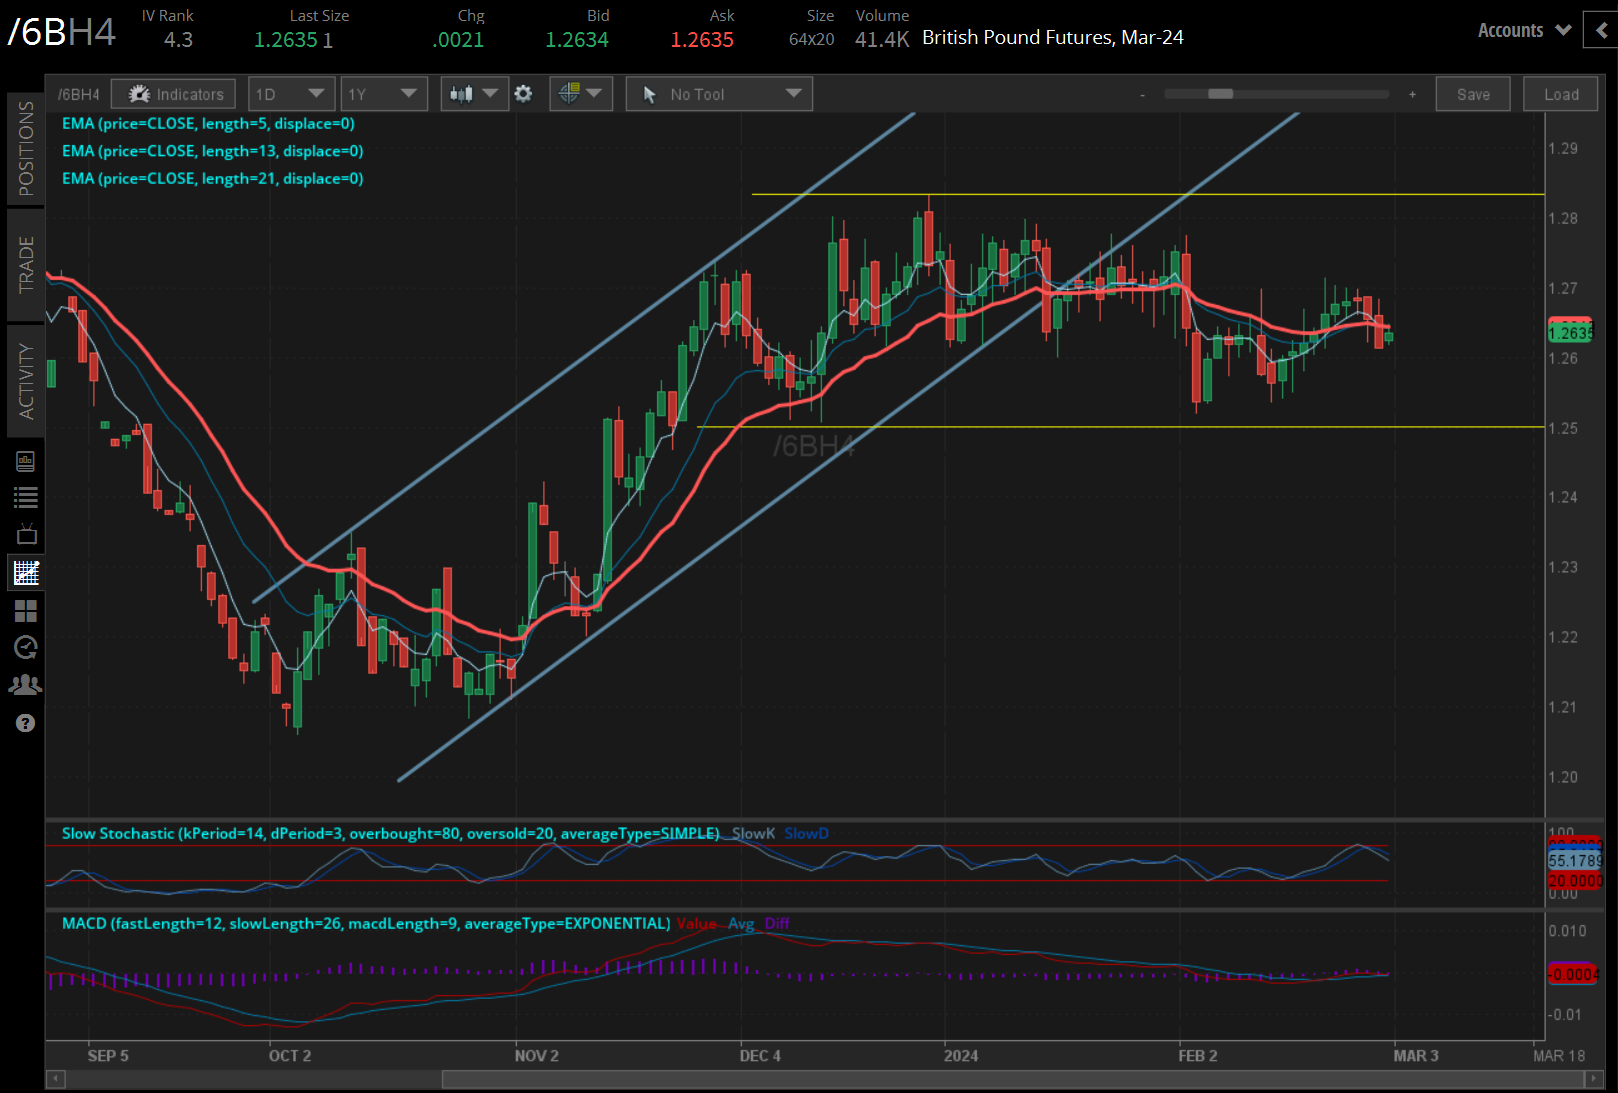The height and width of the screenshot is (1093, 1618).
Task: Click the Save chart button
Action: (x=1472, y=94)
